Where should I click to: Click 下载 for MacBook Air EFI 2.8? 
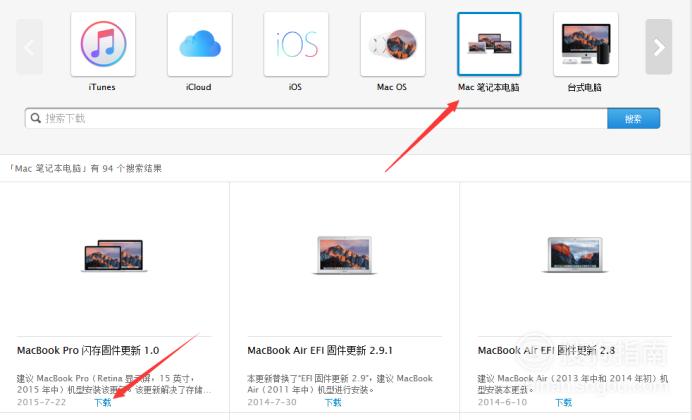pyautogui.click(x=564, y=402)
